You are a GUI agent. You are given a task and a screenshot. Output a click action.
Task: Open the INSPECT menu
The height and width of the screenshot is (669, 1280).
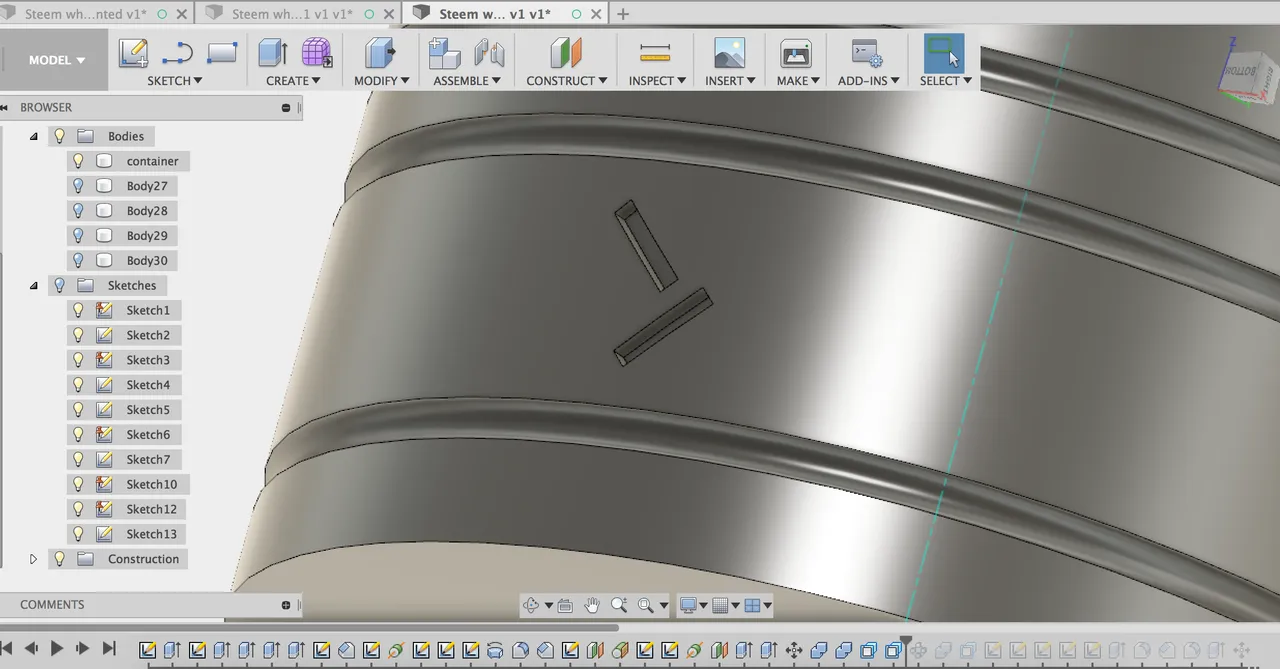click(x=657, y=81)
